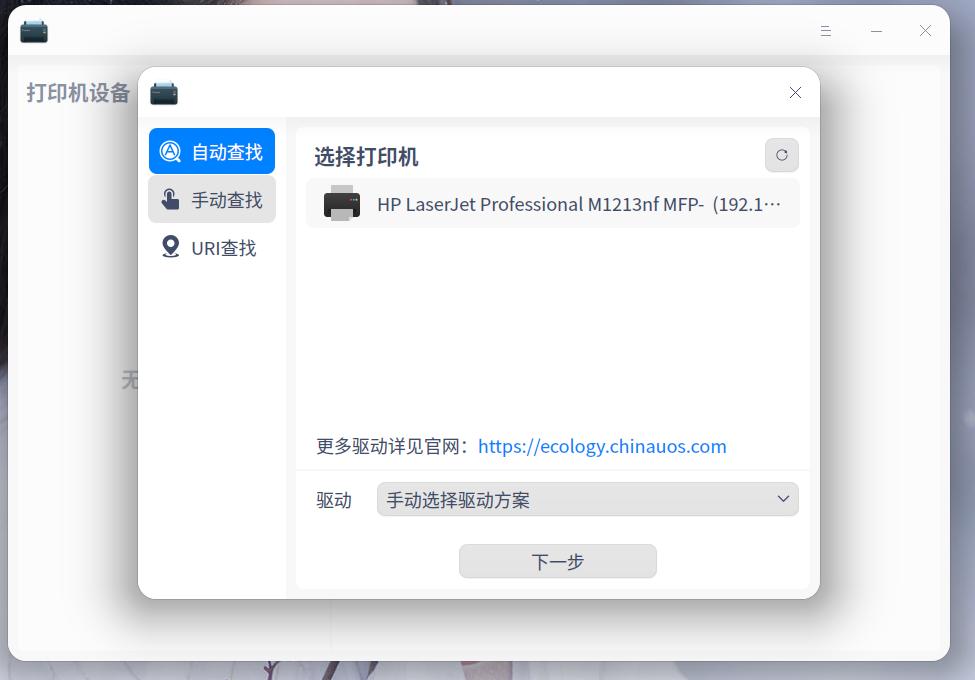Click the main window printer icon
975x680 pixels.
point(33,31)
